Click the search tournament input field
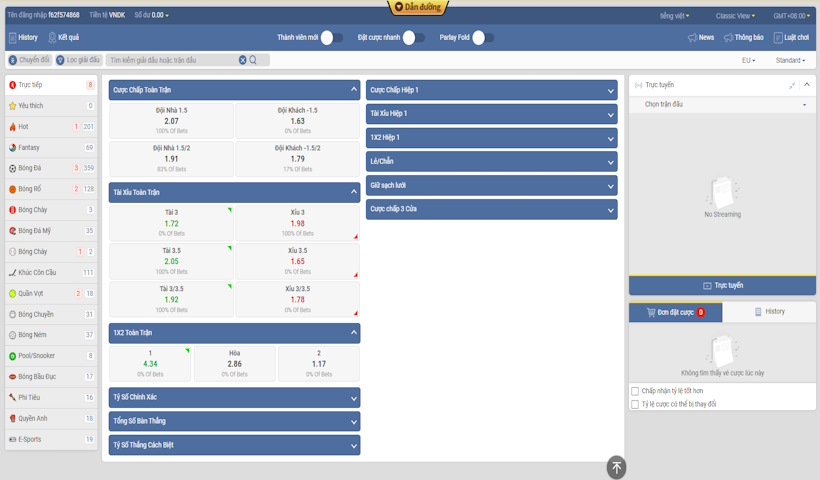This screenshot has width=820, height=480. [173, 60]
